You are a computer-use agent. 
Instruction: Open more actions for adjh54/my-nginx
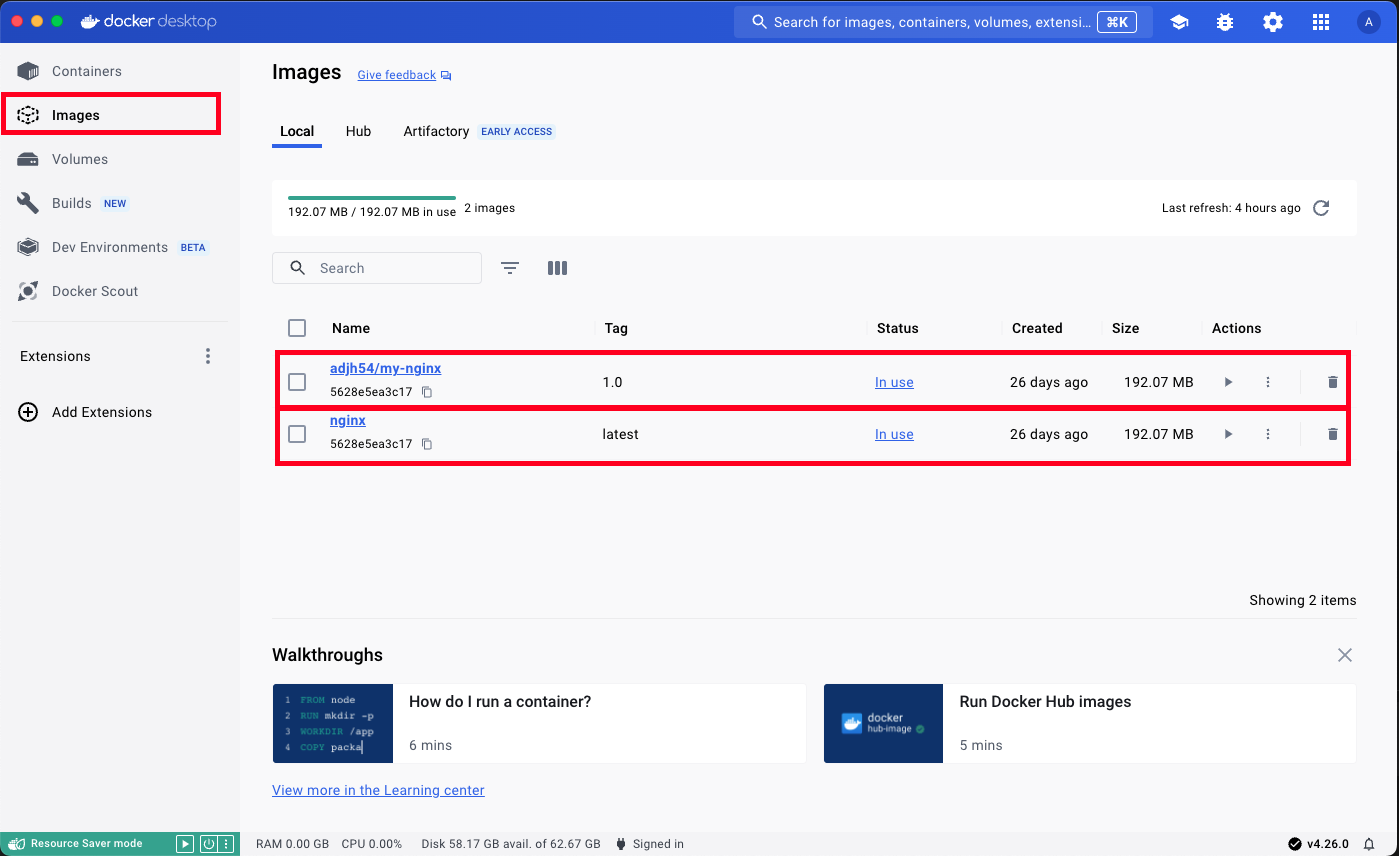1268,382
